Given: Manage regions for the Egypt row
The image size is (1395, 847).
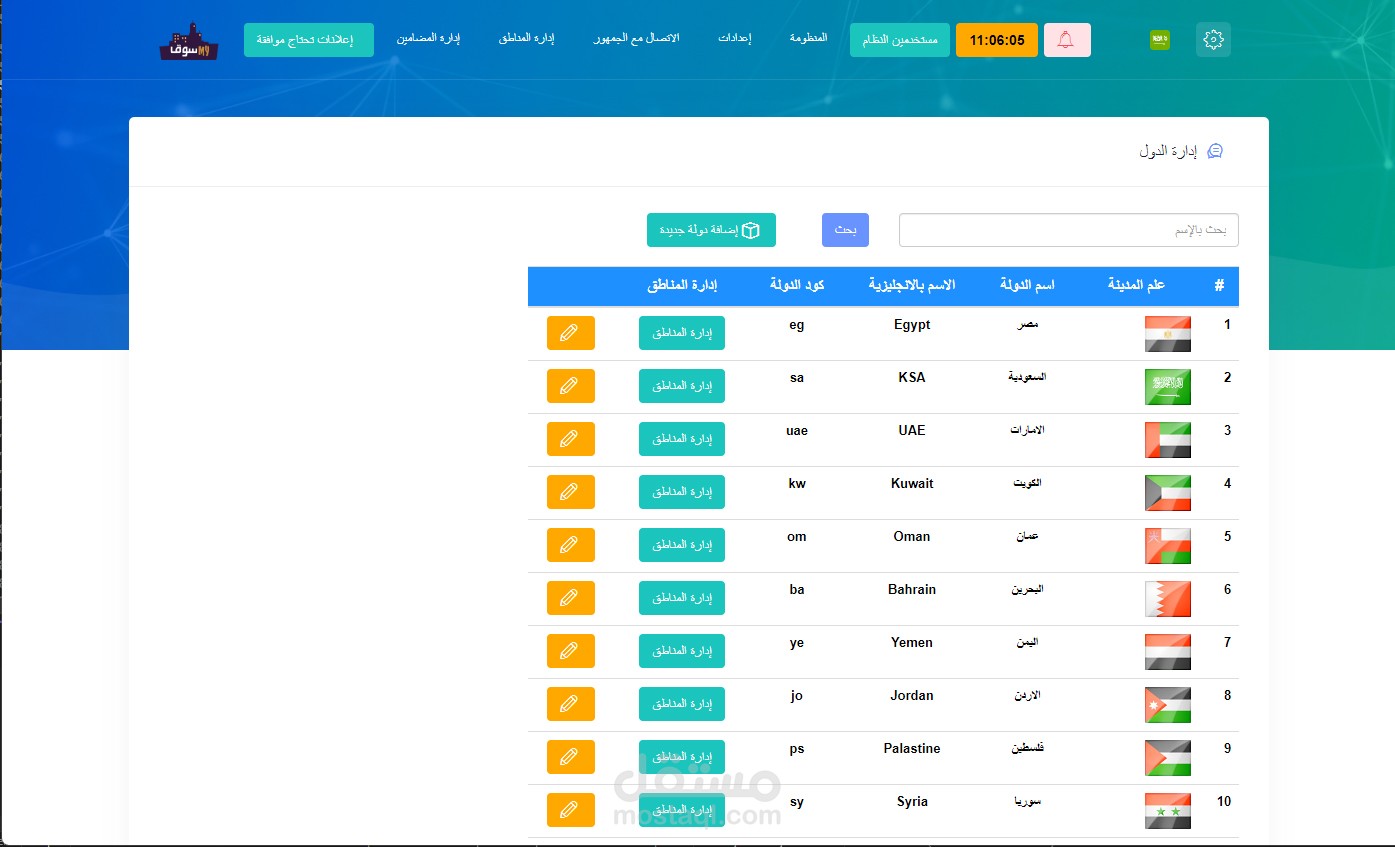Looking at the screenshot, I should [682, 333].
